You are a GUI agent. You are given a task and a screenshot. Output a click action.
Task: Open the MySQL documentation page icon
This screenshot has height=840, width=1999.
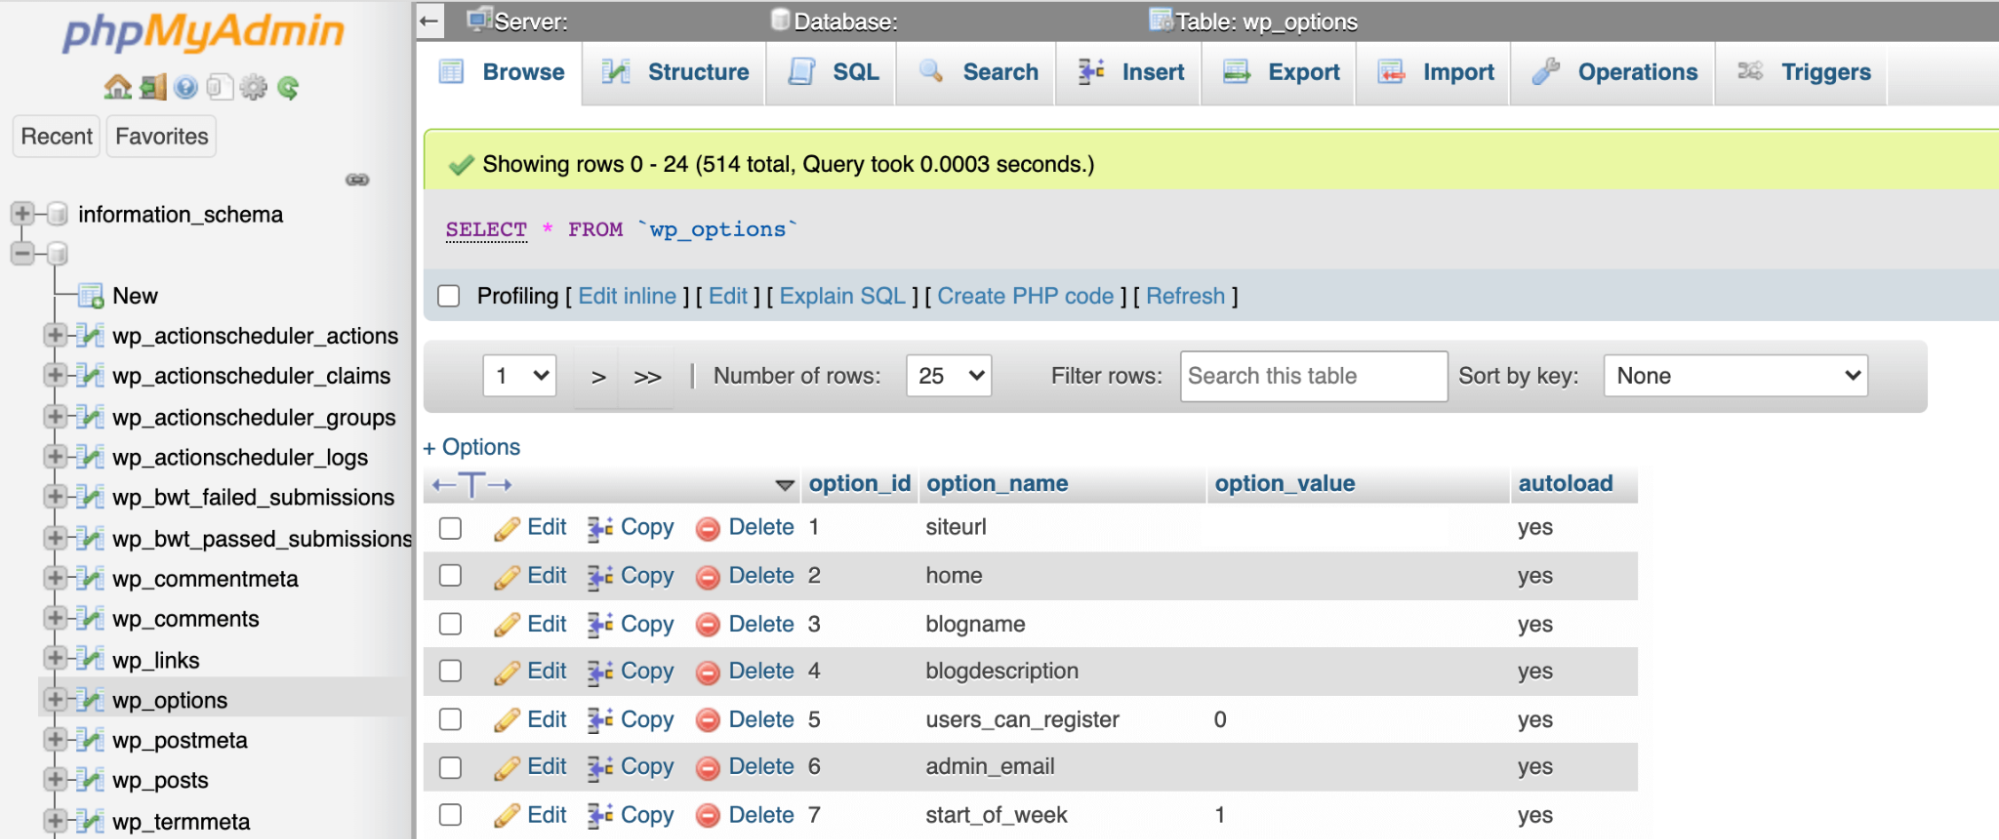[220, 88]
